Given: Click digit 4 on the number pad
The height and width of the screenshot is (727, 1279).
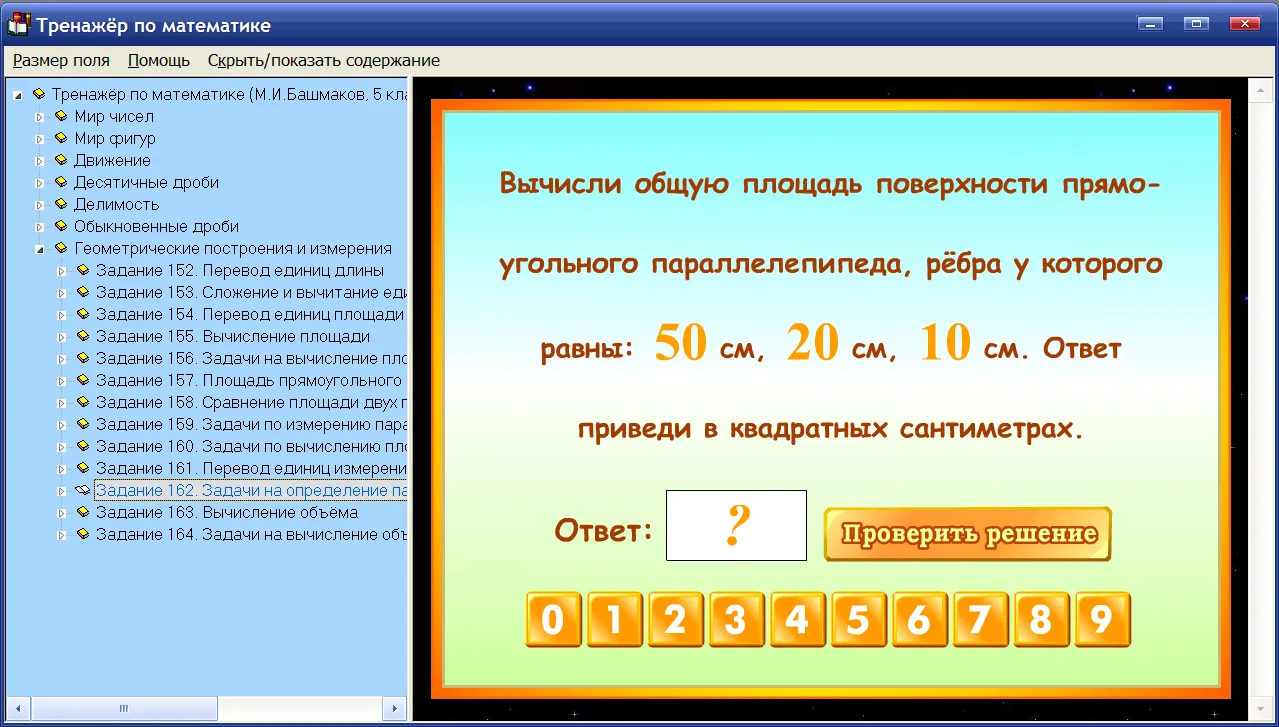Looking at the screenshot, I should pos(797,620).
